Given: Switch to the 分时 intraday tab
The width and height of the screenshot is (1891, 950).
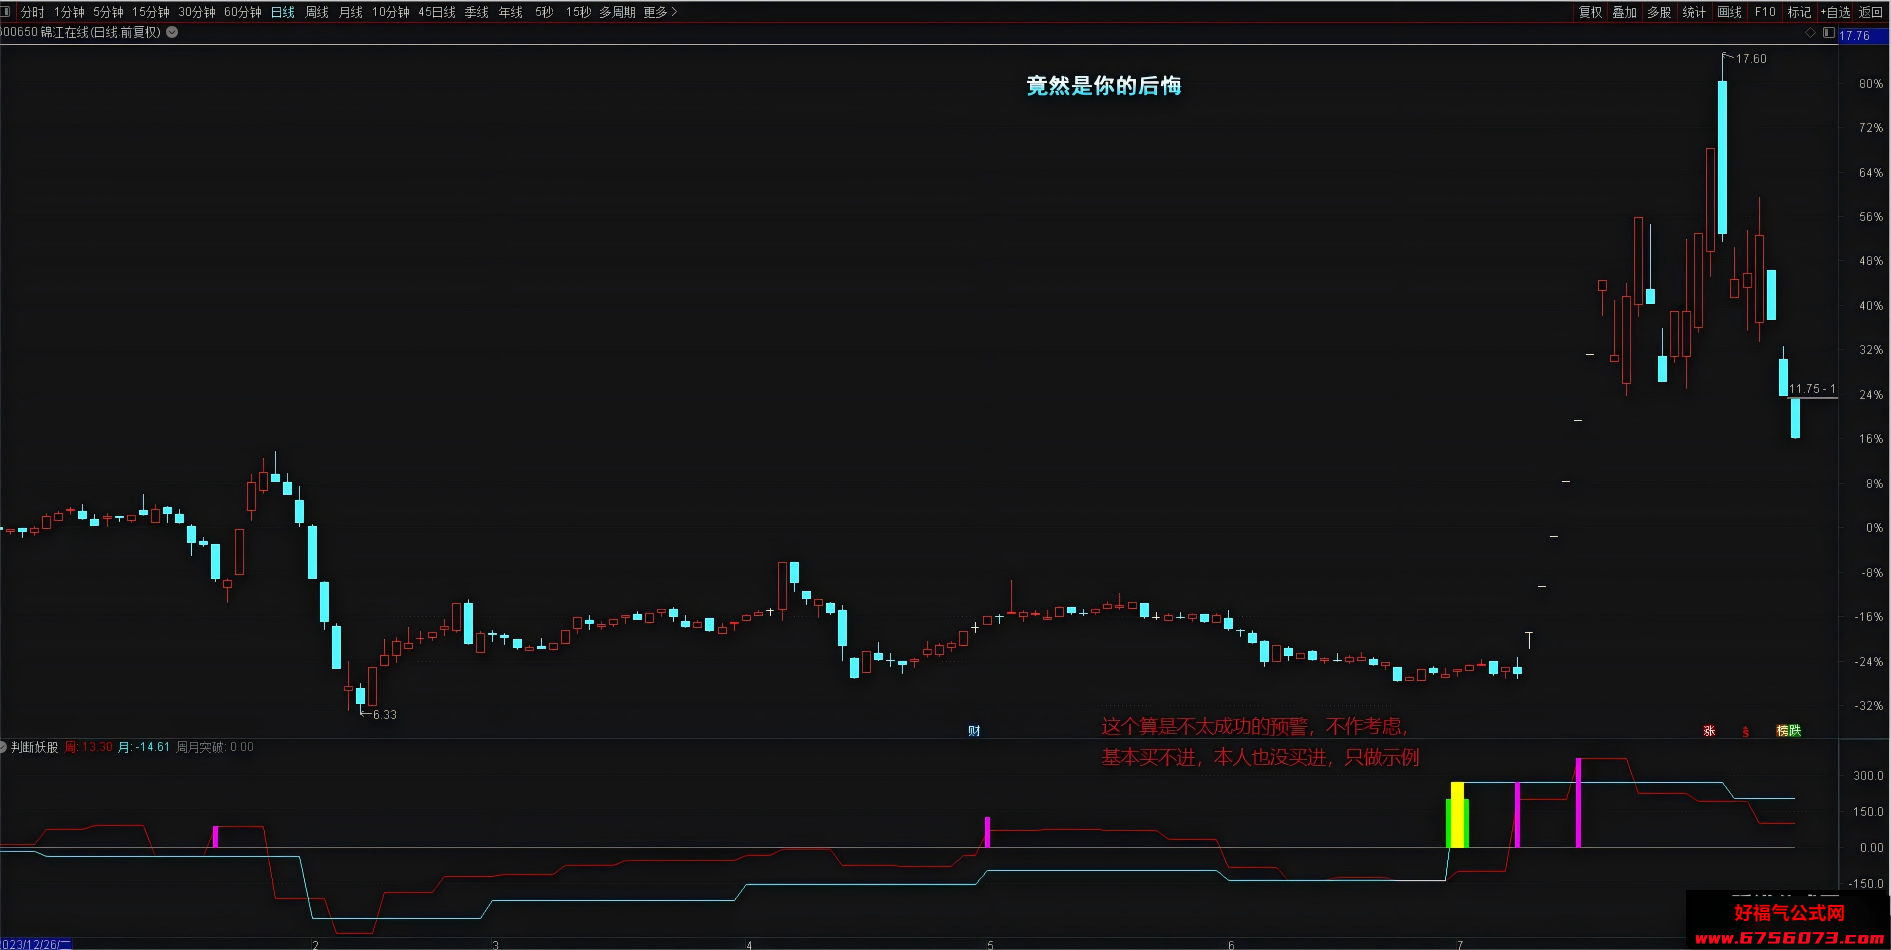Looking at the screenshot, I should [32, 12].
